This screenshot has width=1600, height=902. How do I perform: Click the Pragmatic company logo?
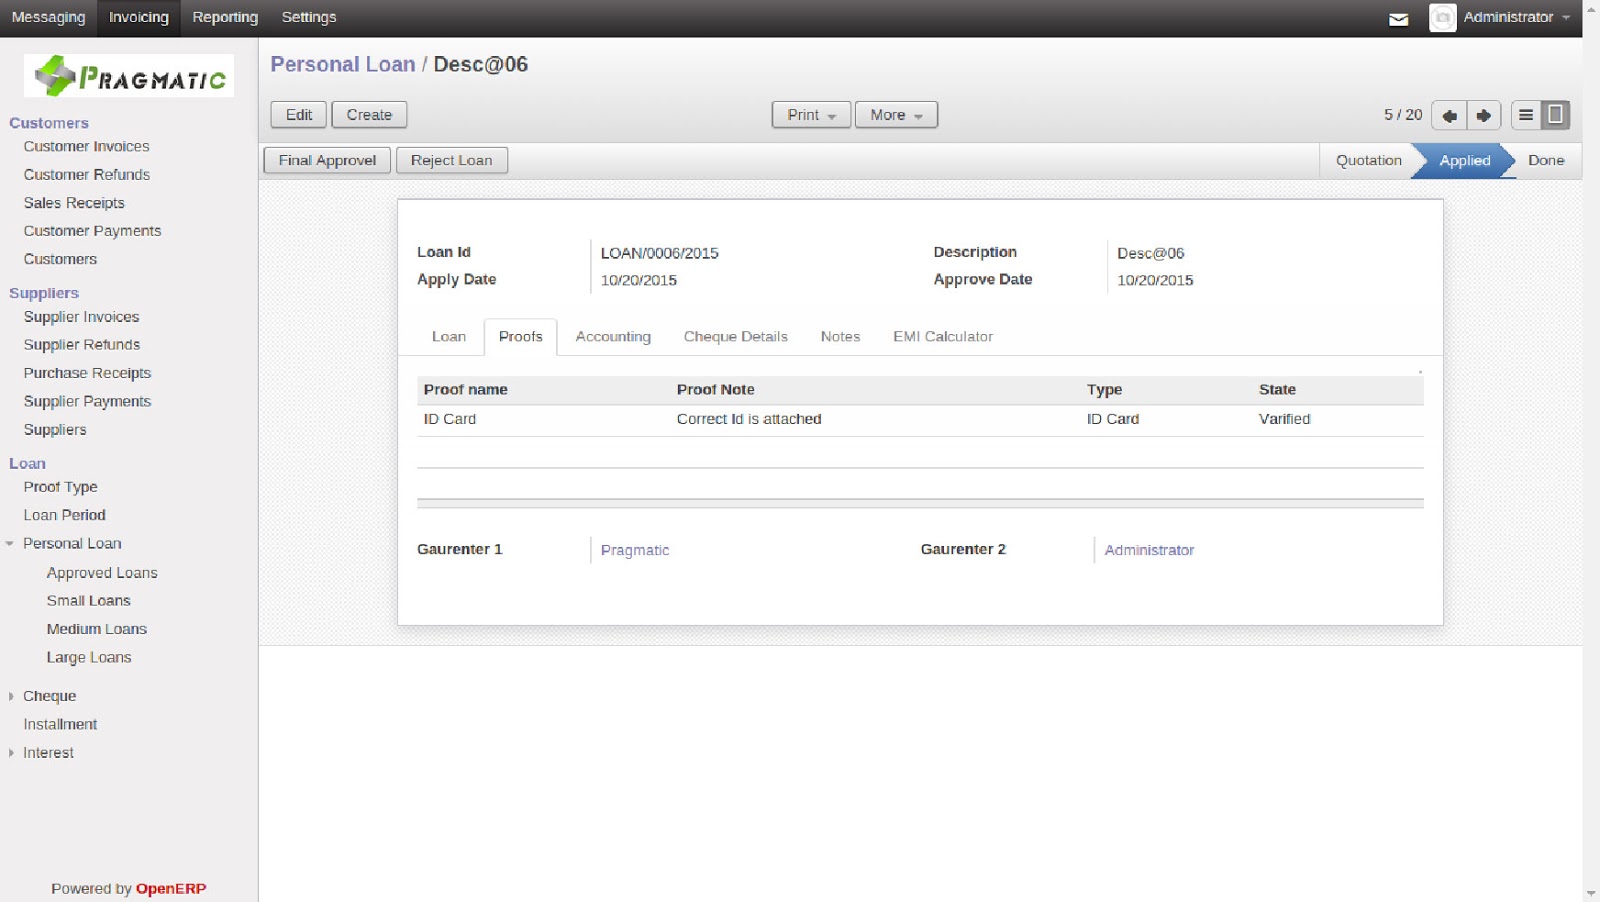coord(129,76)
